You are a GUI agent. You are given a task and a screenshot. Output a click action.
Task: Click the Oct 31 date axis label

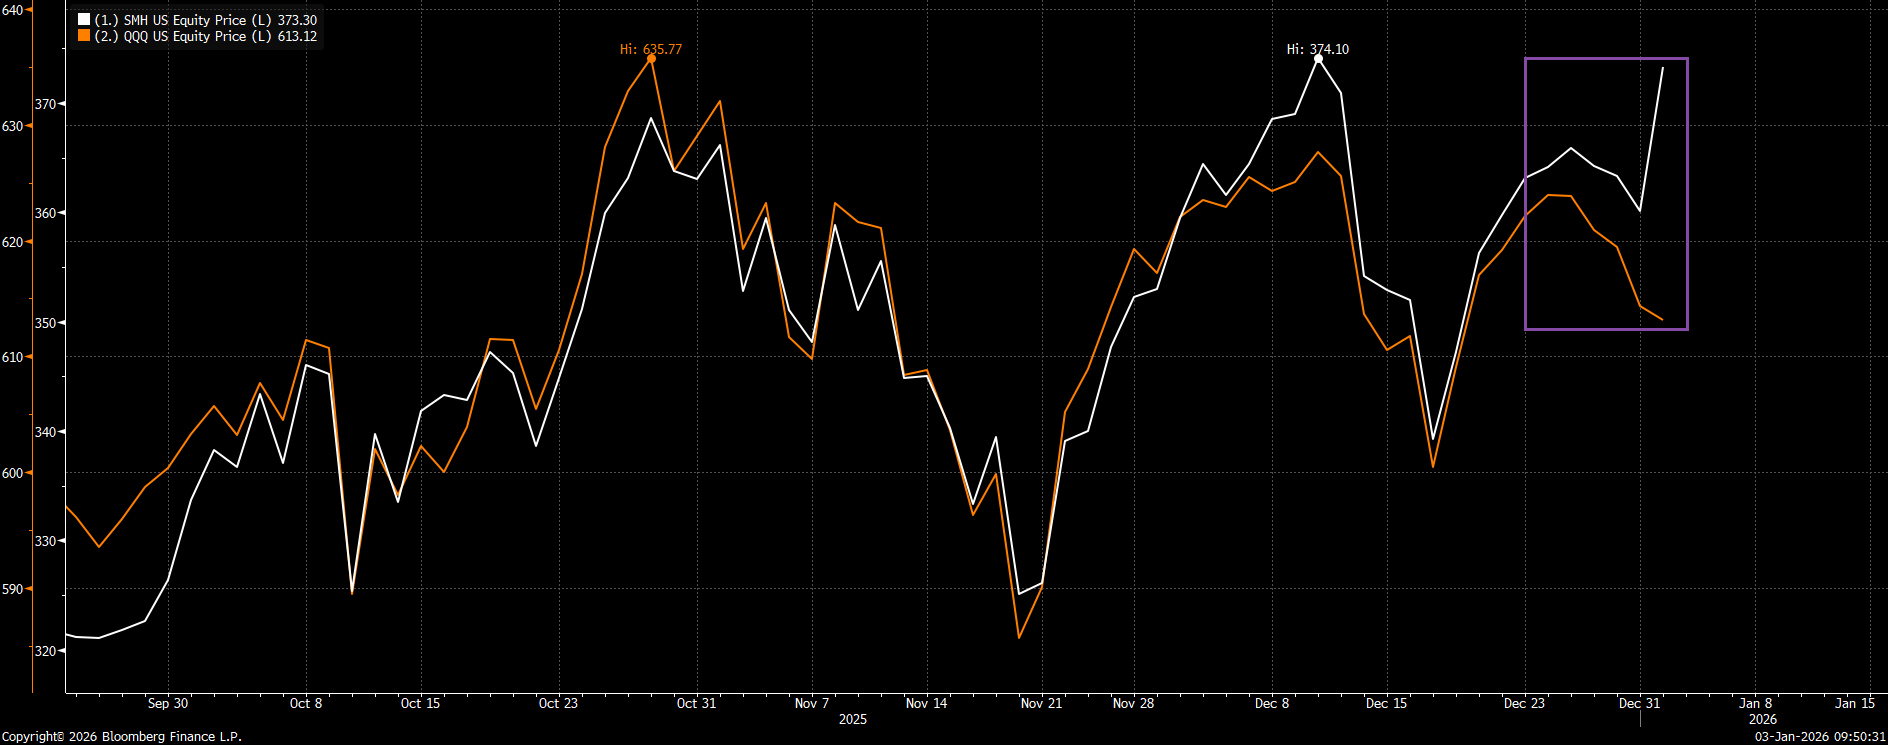click(x=696, y=703)
